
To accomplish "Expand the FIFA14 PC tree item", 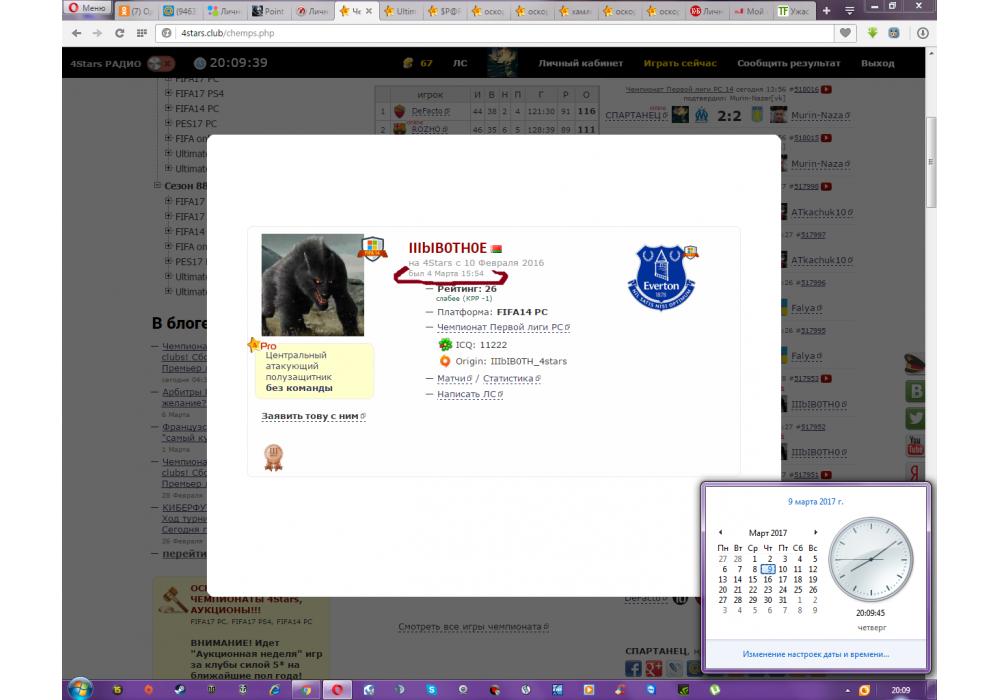I will pos(168,108).
